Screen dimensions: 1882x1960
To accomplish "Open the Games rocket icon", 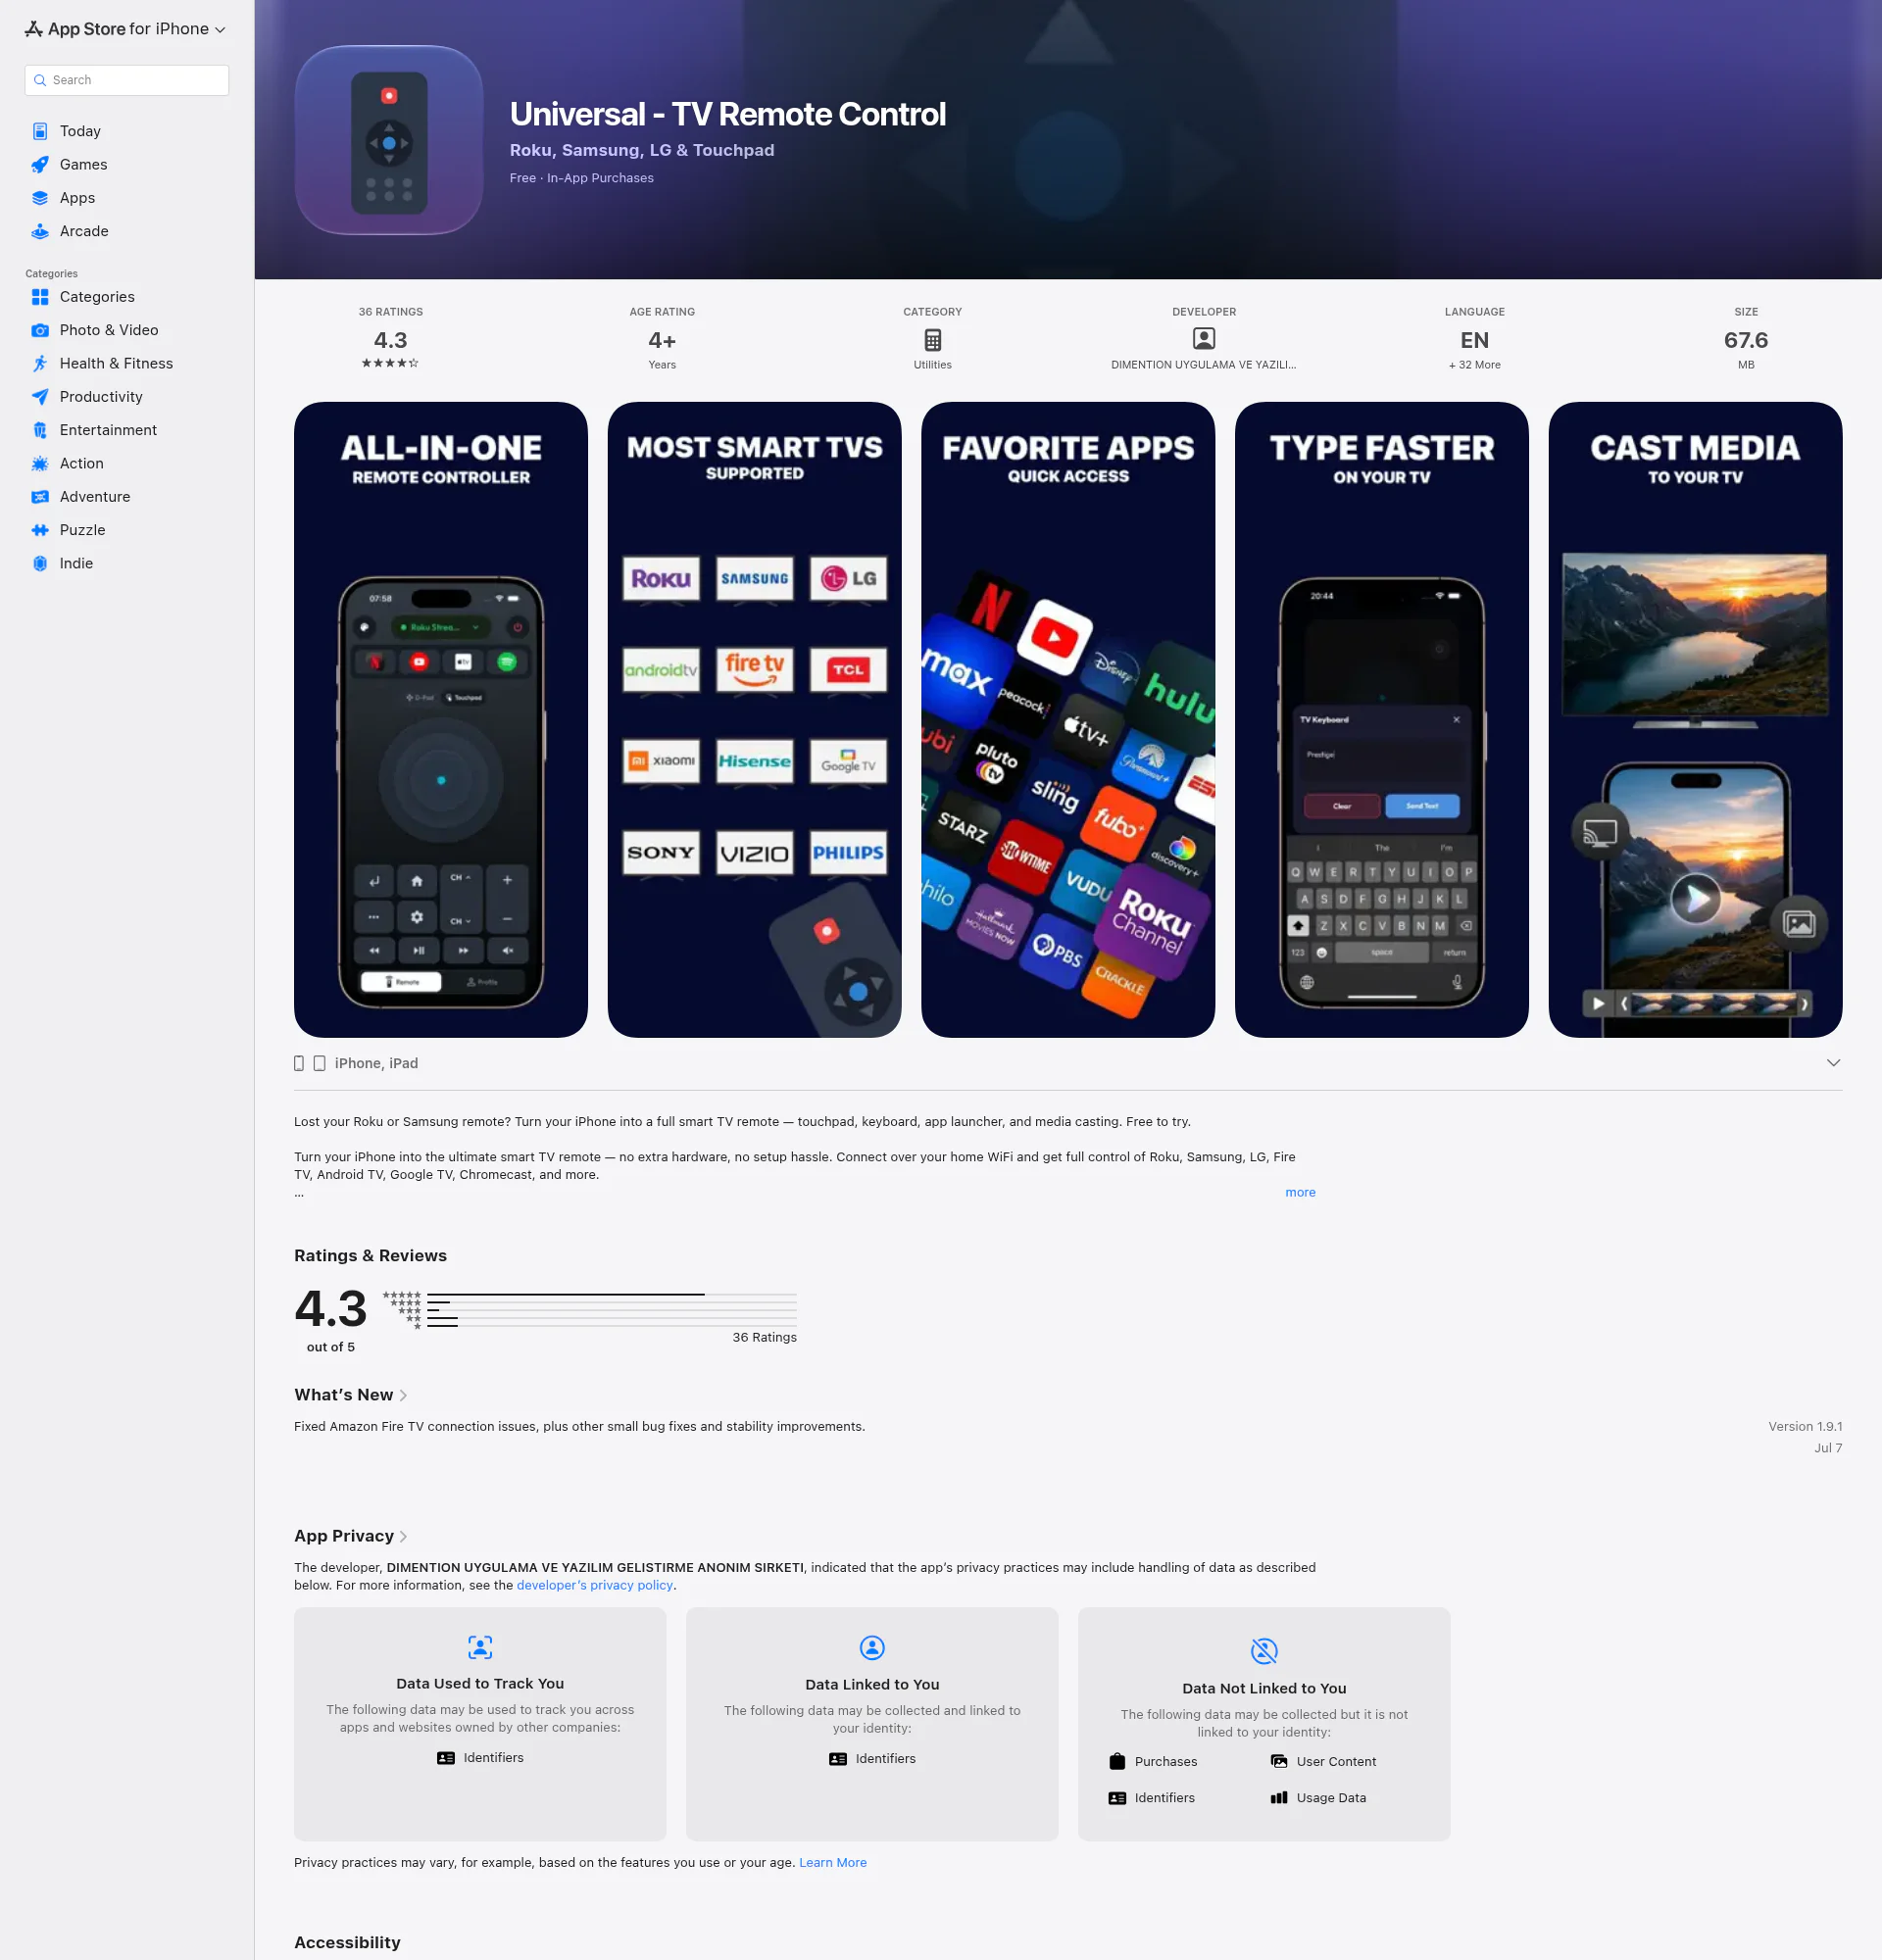I will pyautogui.click(x=40, y=164).
